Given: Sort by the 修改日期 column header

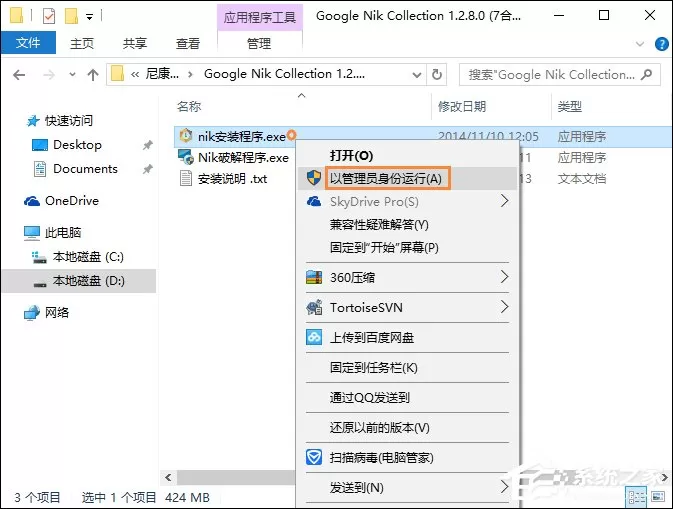Looking at the screenshot, I should pyautogui.click(x=462, y=106).
